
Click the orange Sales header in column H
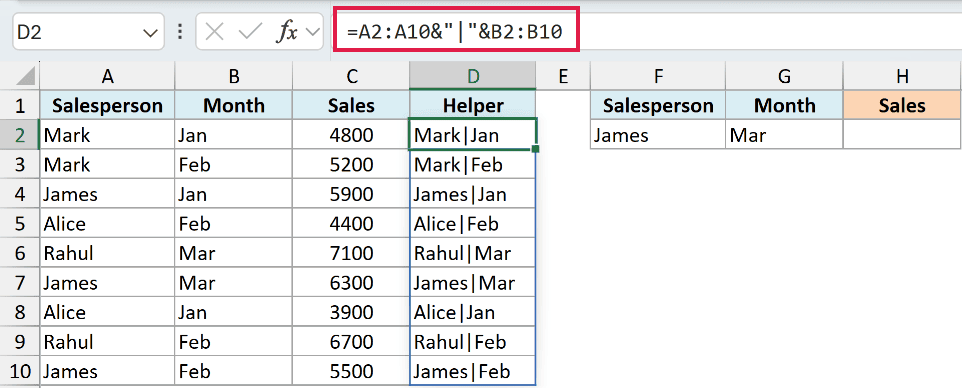point(902,106)
